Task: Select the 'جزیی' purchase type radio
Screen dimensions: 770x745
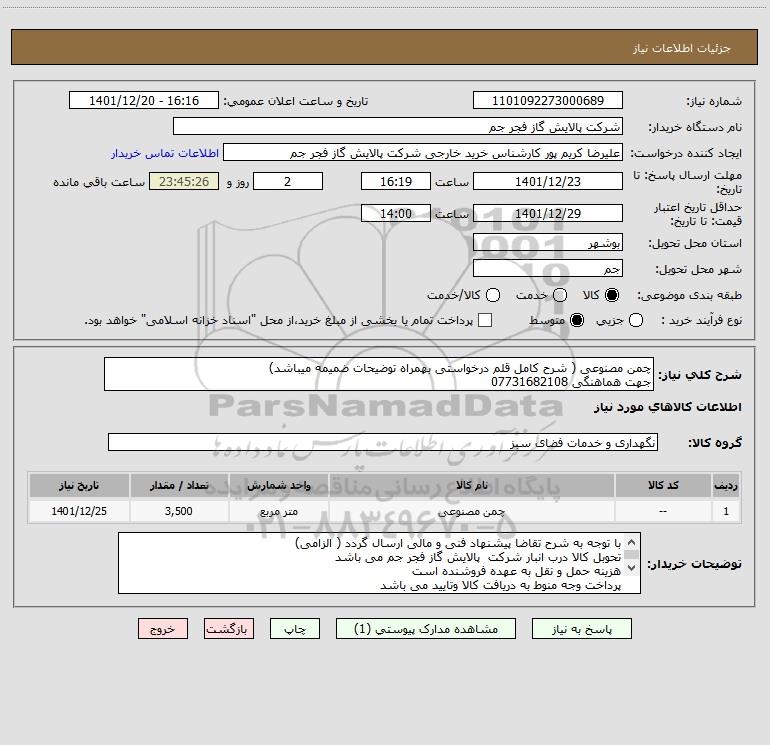Action: pos(636,320)
